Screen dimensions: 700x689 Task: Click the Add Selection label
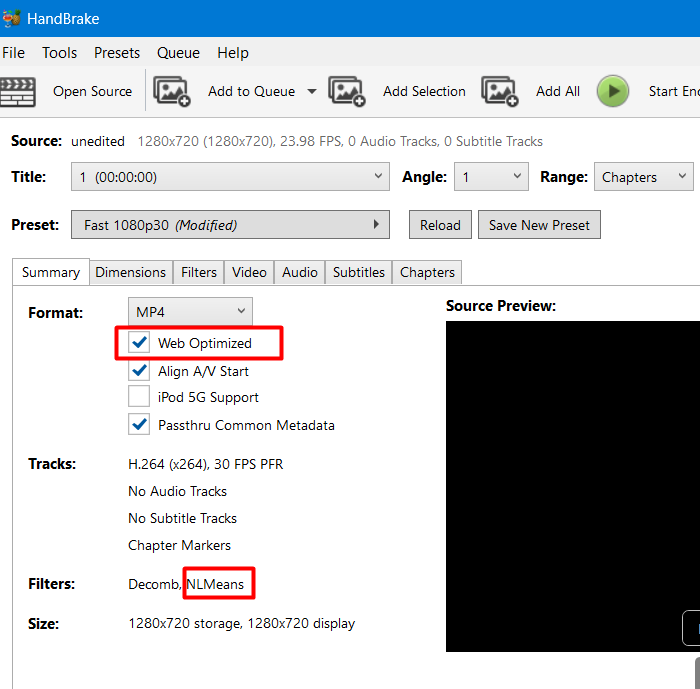pyautogui.click(x=424, y=91)
